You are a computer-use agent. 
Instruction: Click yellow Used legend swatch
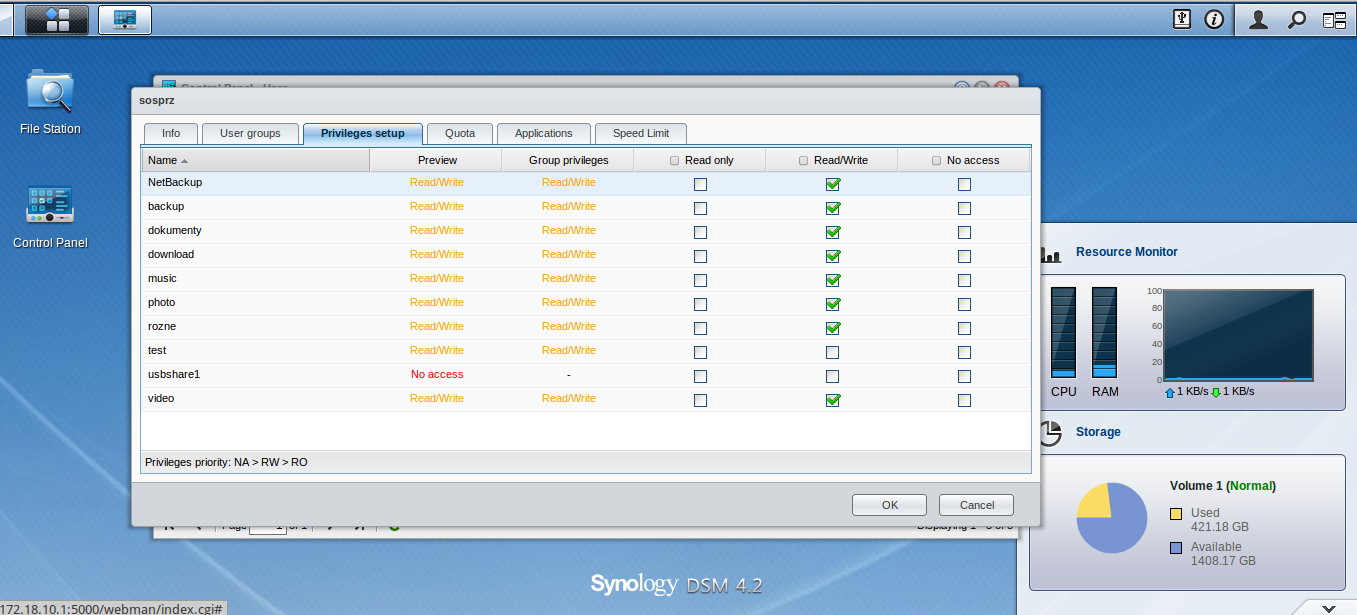(x=1176, y=514)
